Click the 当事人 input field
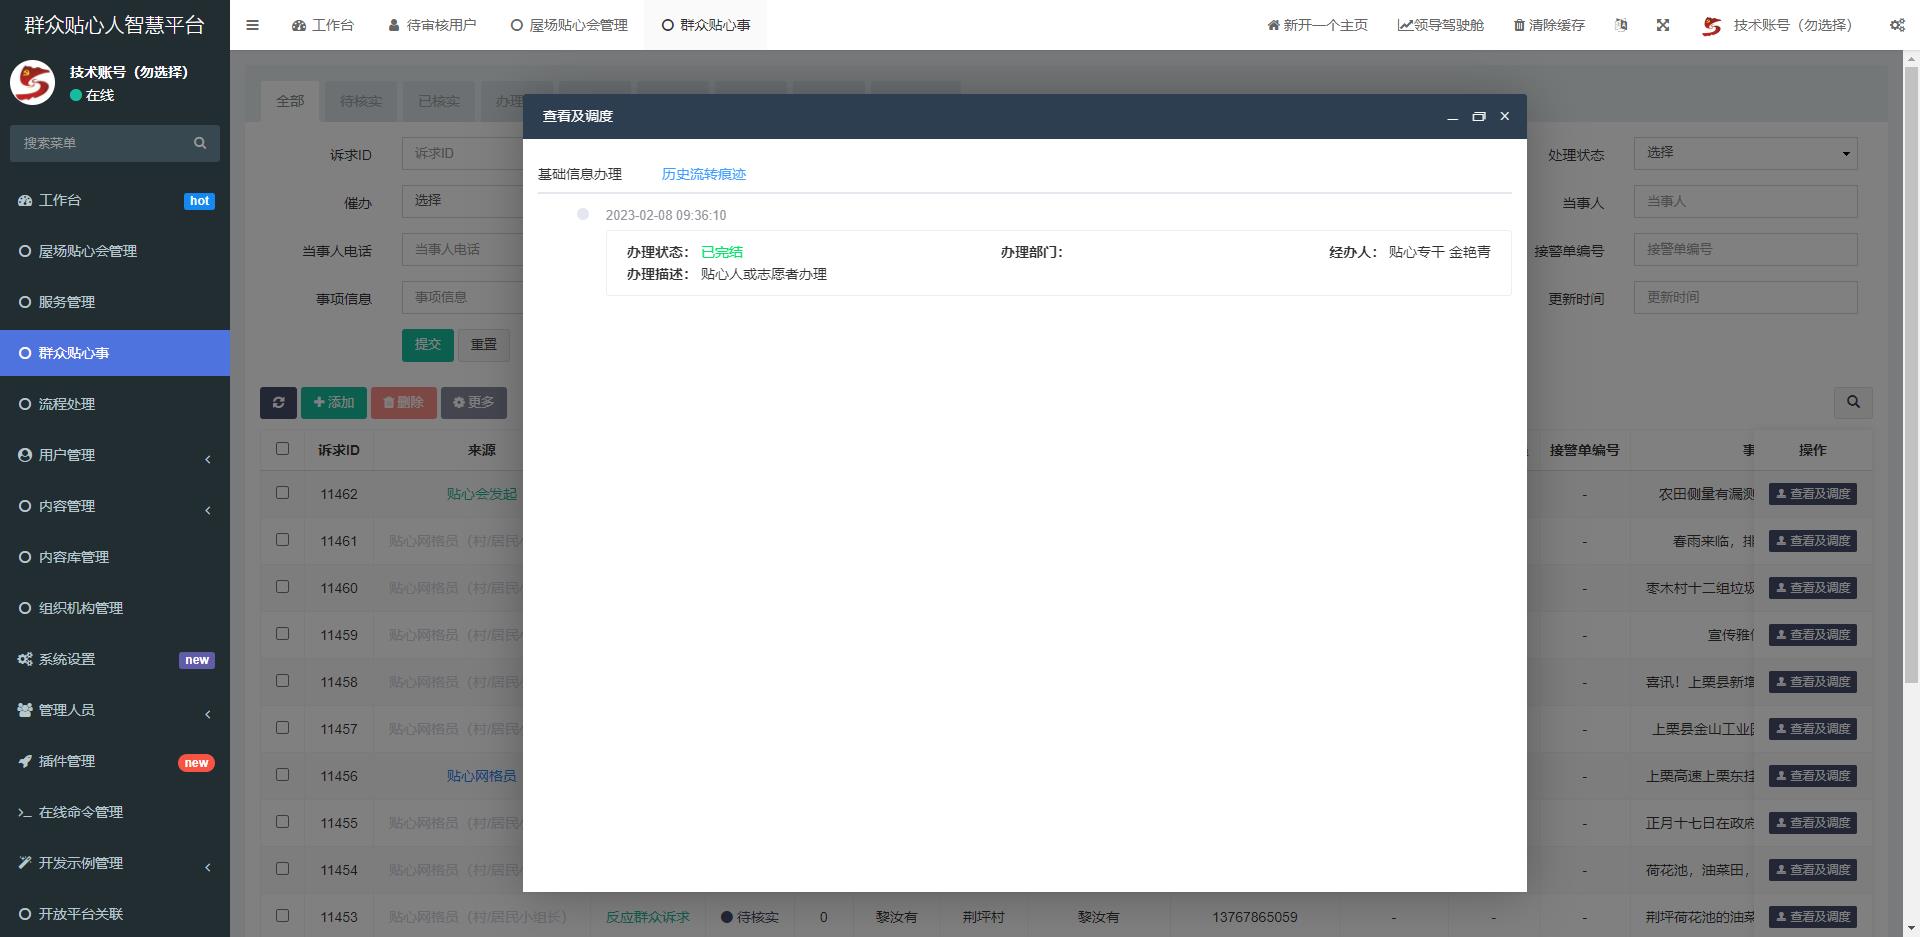The image size is (1920, 937). point(1745,201)
